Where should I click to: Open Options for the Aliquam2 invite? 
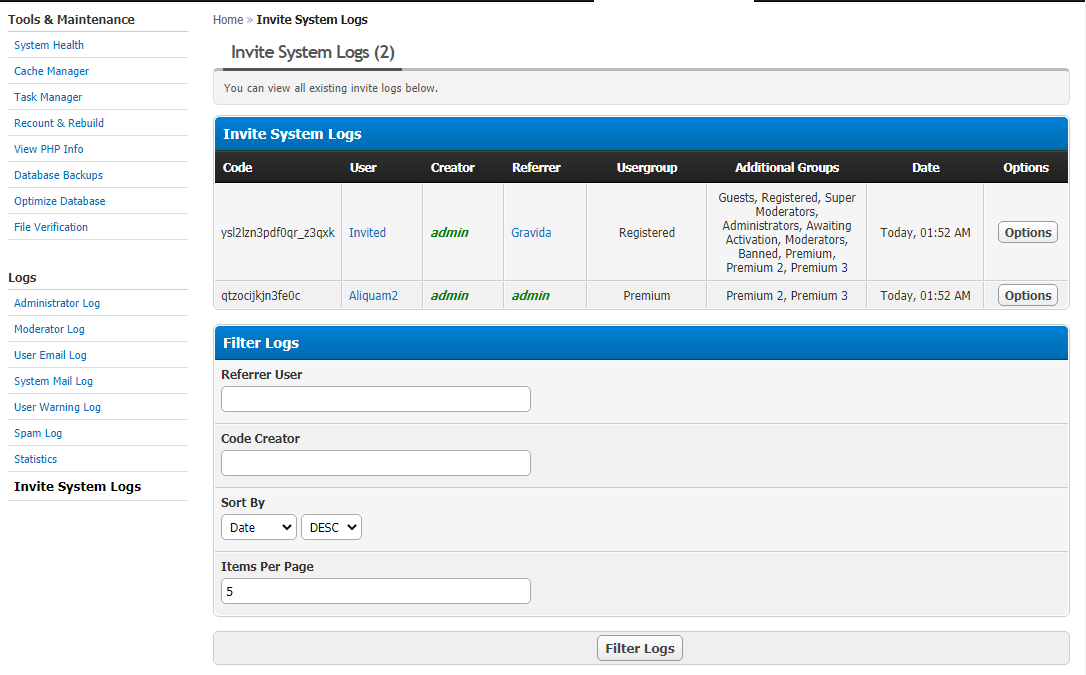click(1027, 295)
